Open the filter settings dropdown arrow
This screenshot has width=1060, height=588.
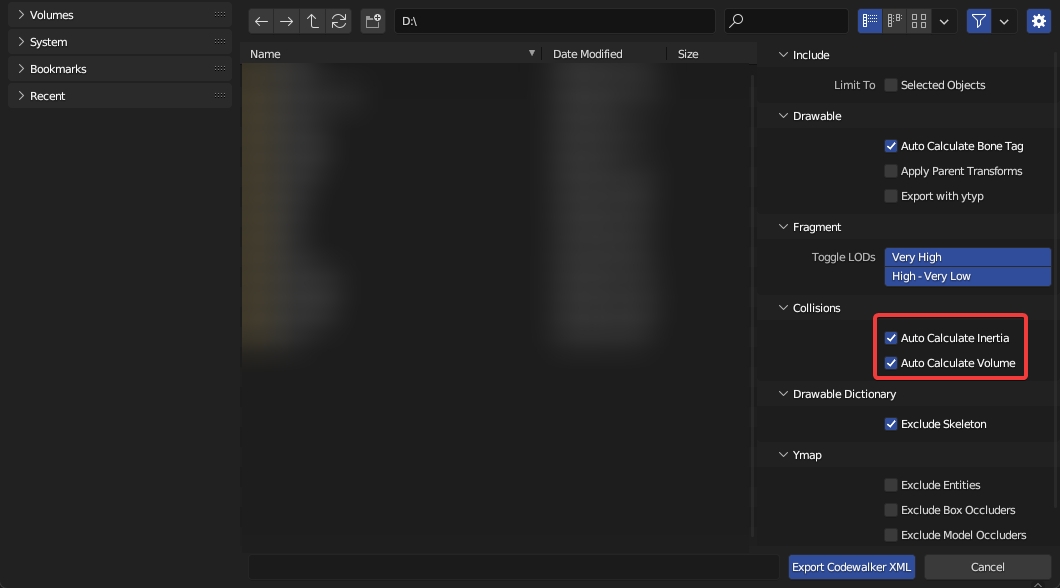click(1004, 21)
